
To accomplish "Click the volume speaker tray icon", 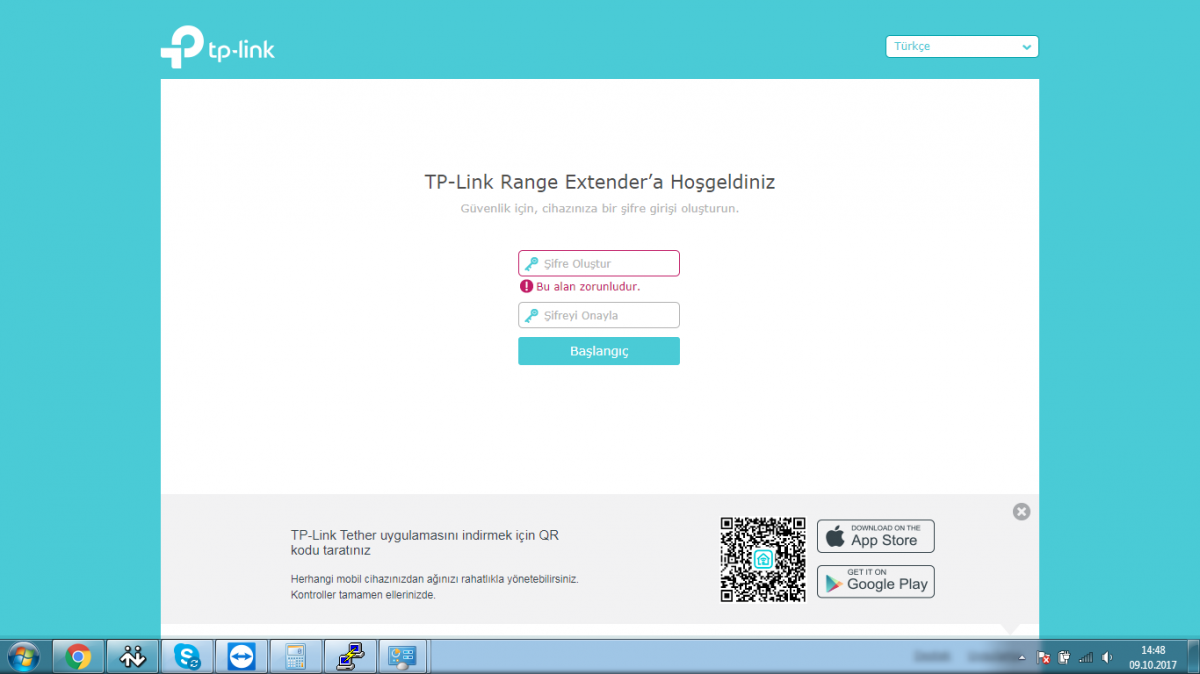I will click(x=1107, y=658).
